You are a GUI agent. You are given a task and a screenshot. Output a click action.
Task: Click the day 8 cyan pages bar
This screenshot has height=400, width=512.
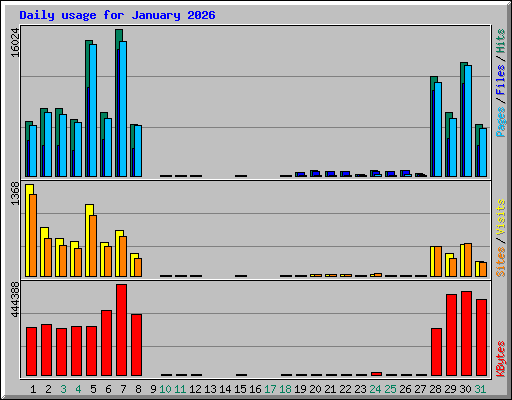(138, 151)
